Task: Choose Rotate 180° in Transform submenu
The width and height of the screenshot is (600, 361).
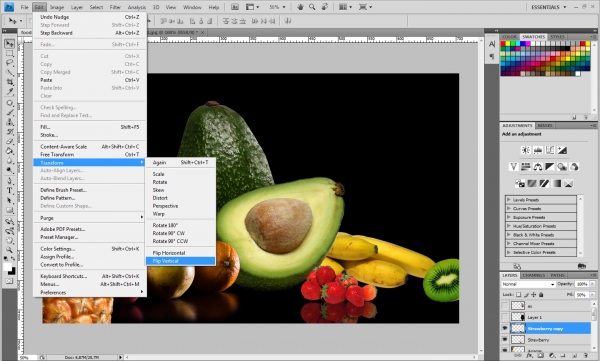Action: coord(181,225)
